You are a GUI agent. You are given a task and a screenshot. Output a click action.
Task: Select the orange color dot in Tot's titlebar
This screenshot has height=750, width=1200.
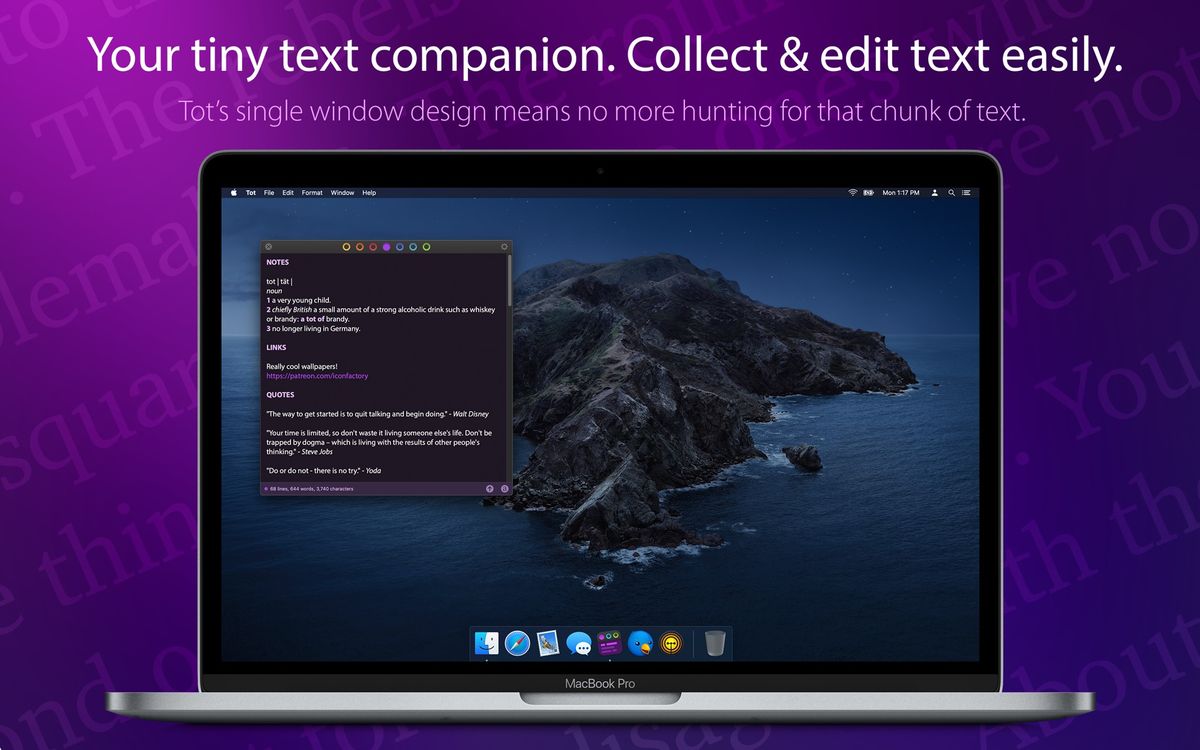coord(360,246)
